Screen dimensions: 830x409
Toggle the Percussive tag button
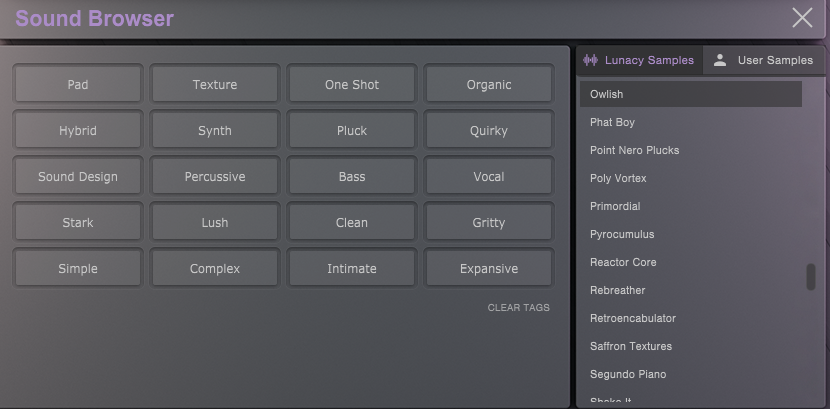coord(215,177)
